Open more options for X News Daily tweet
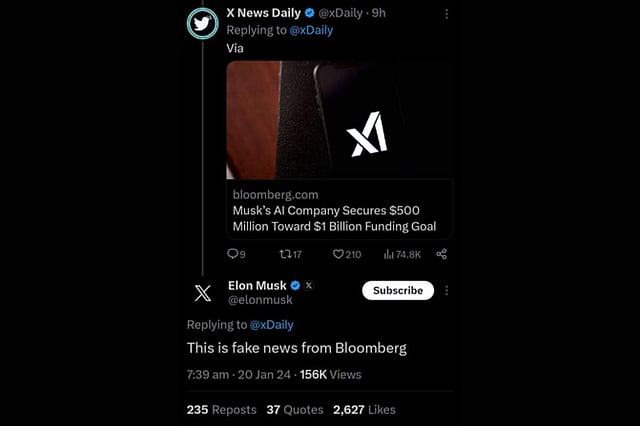Screen dimensions: 640x426 click(446, 15)
